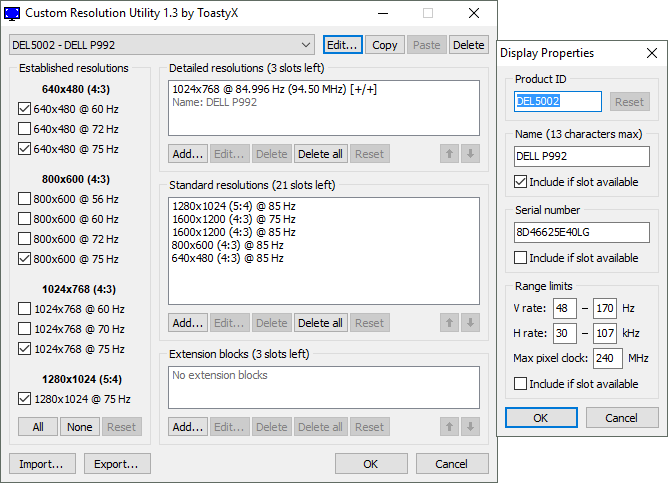Viewport: 669px width, 484px height.
Task: Select None for established resolutions
Action: (78, 427)
